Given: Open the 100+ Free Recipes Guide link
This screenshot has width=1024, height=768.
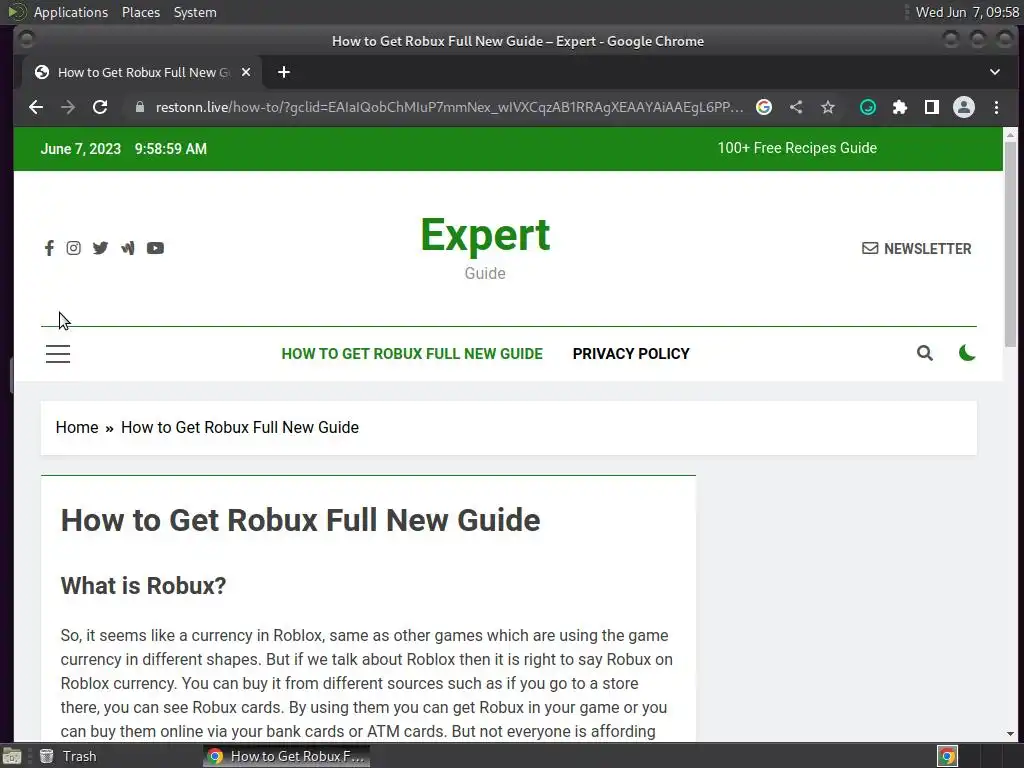Looking at the screenshot, I should click(797, 148).
